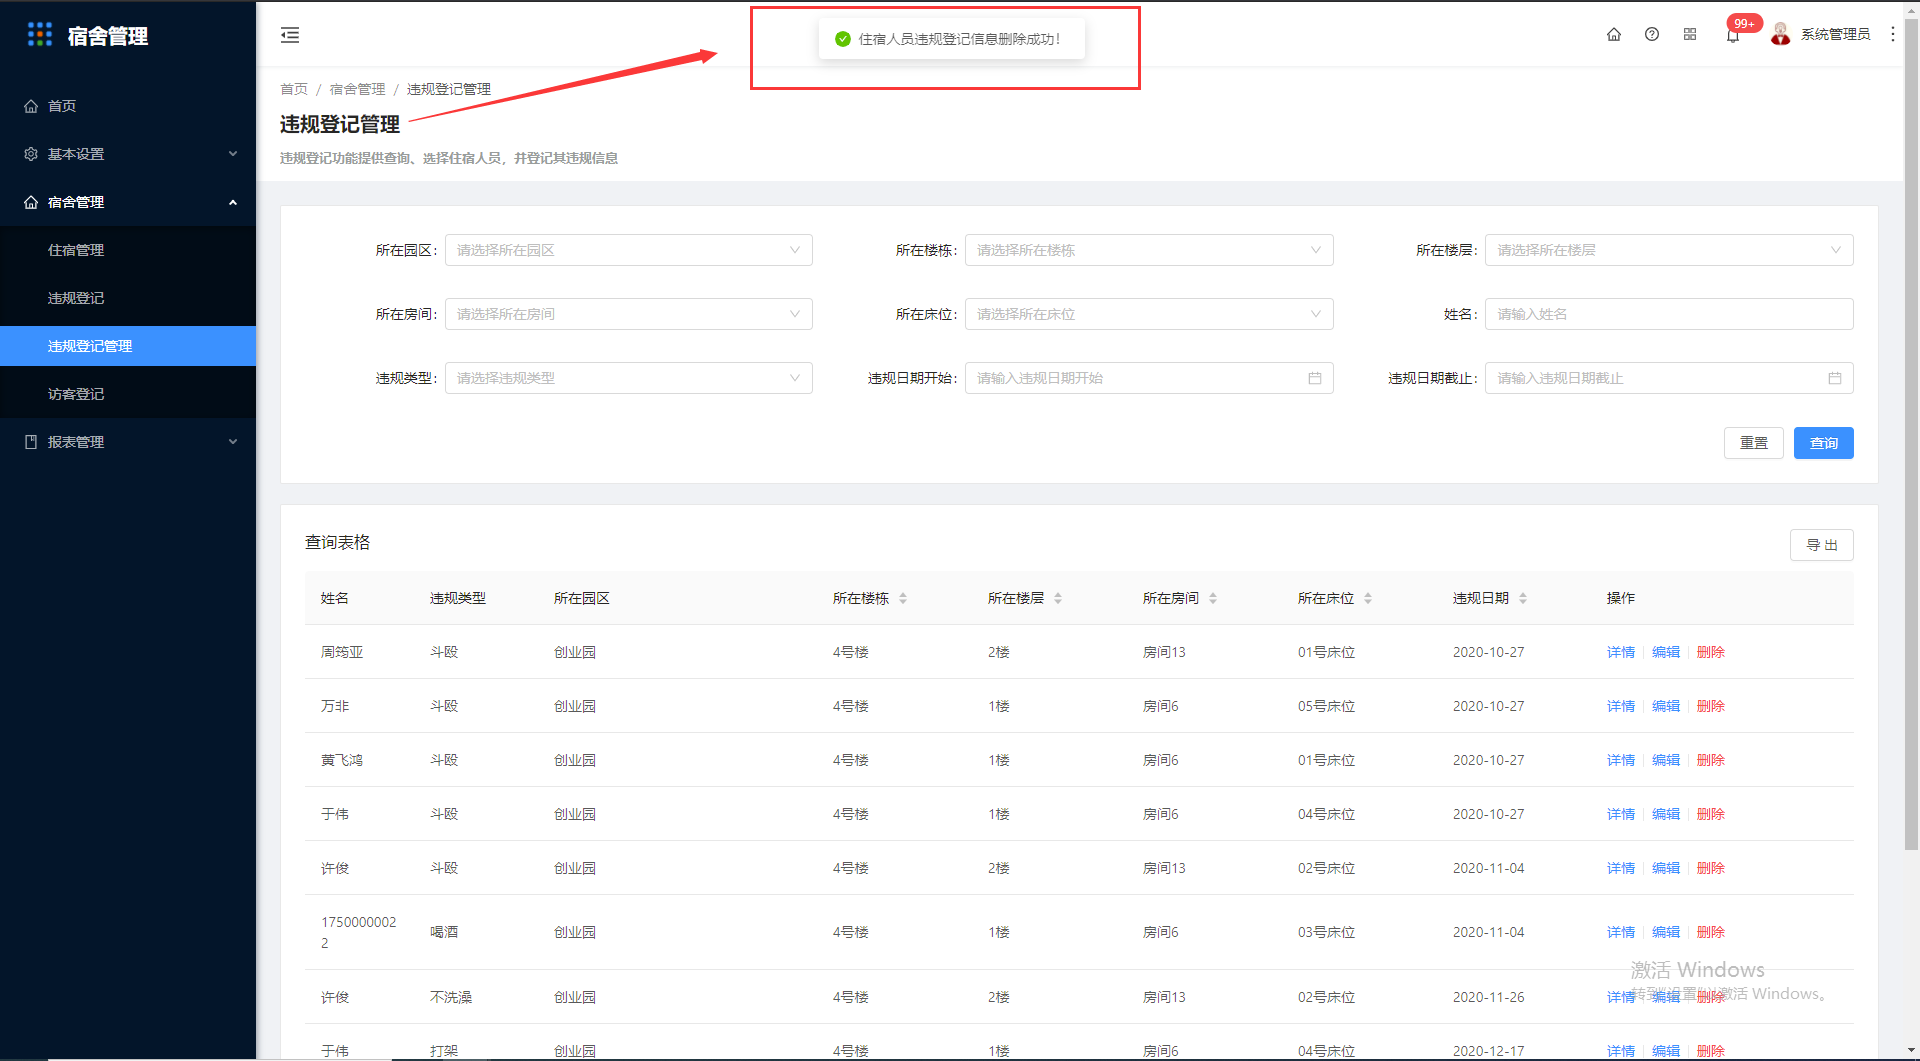
Task: Go to 宿舍管理 breadcrumb link
Action: (x=357, y=89)
